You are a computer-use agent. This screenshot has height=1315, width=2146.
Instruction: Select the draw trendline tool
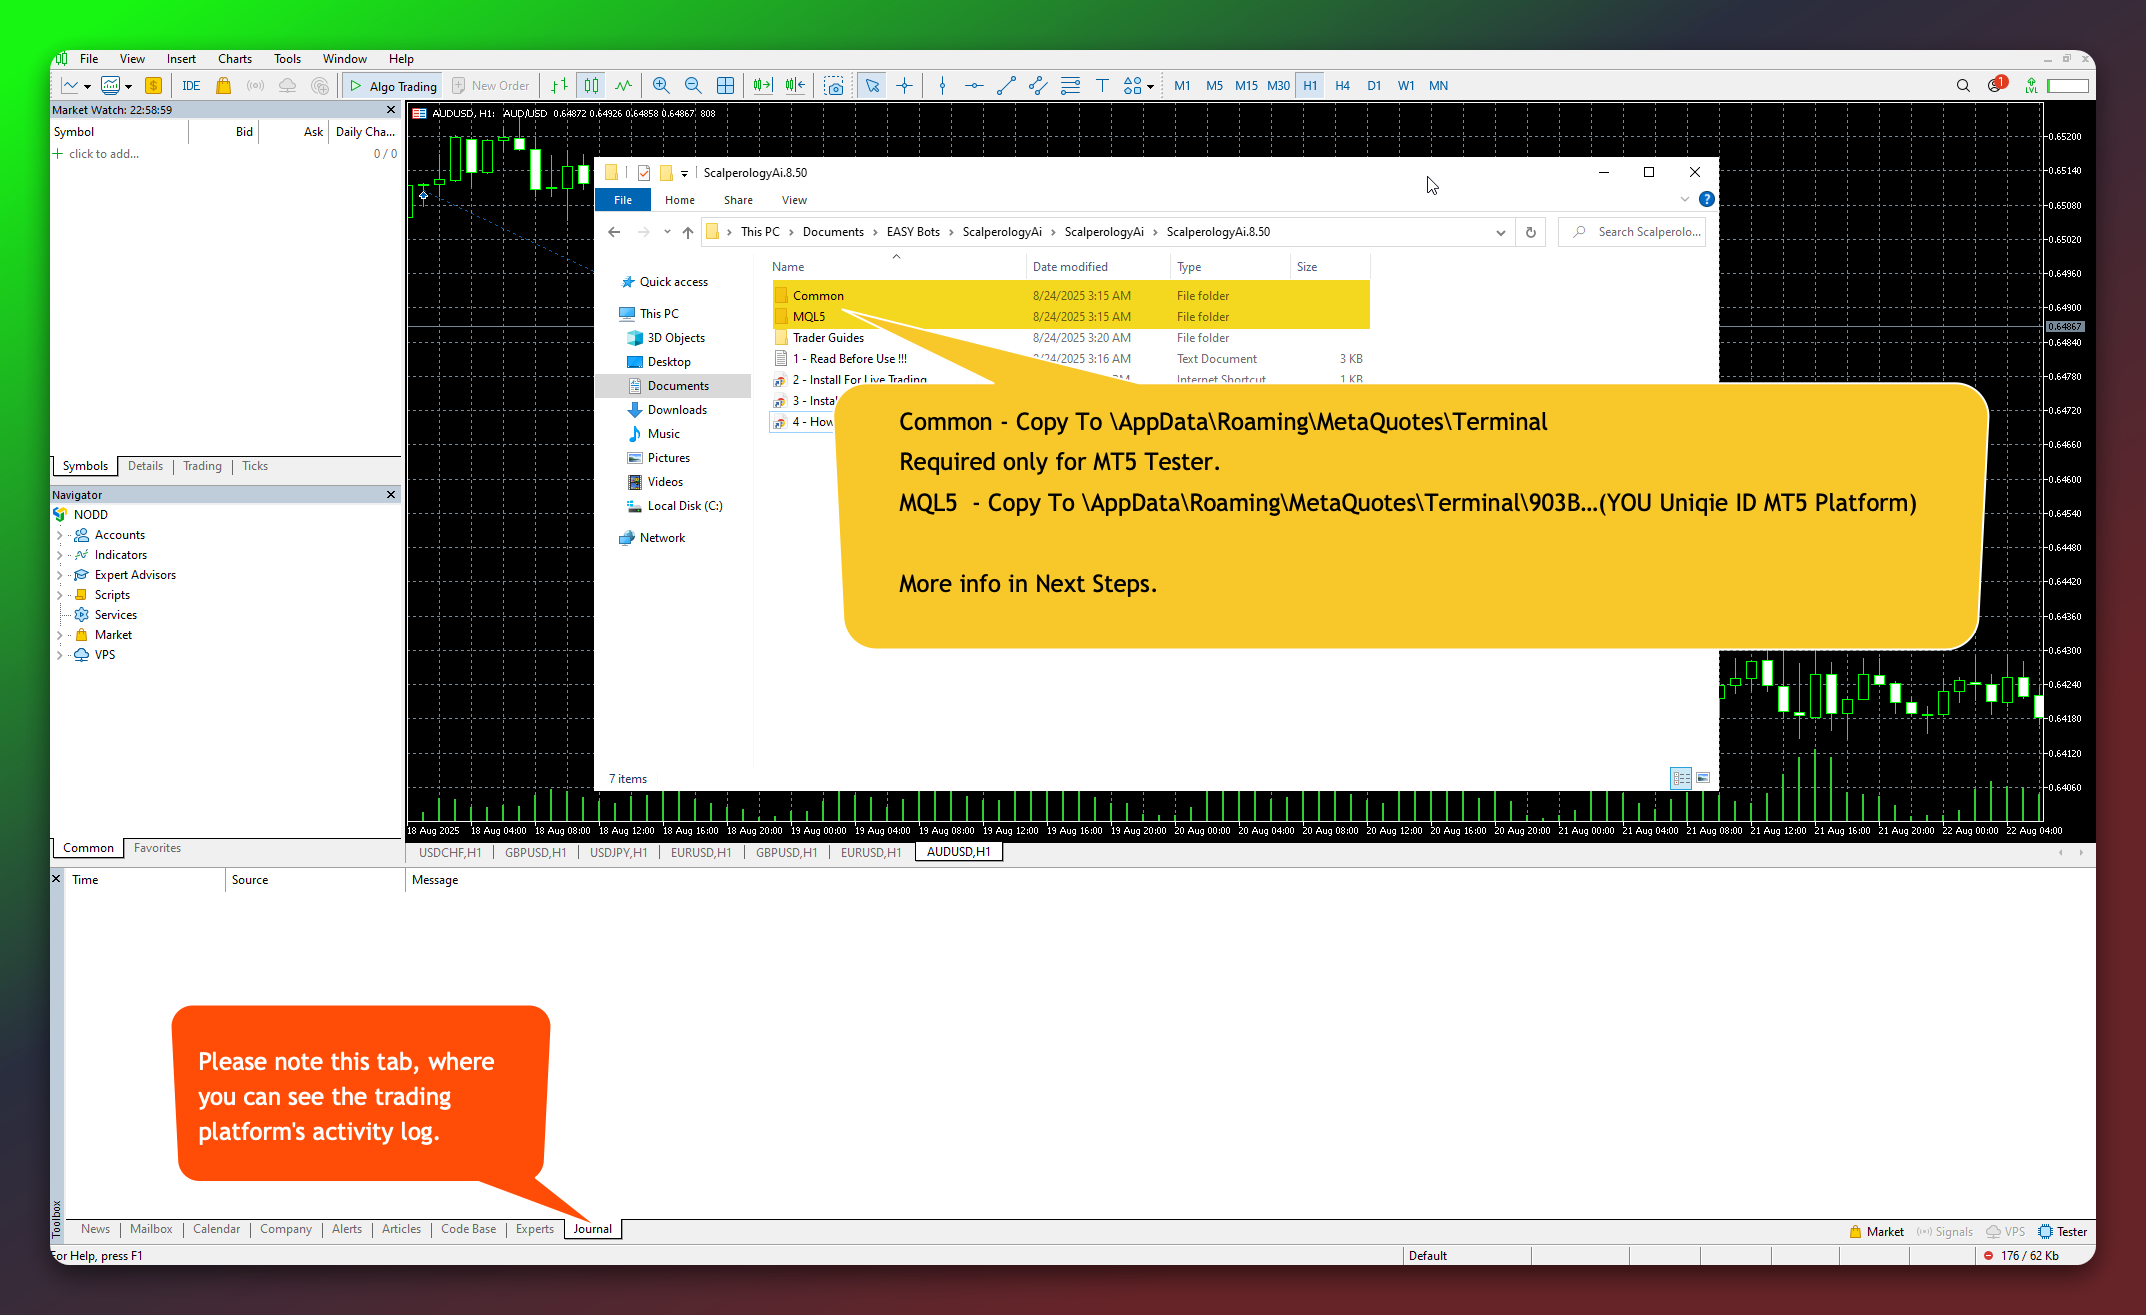pos(1006,86)
